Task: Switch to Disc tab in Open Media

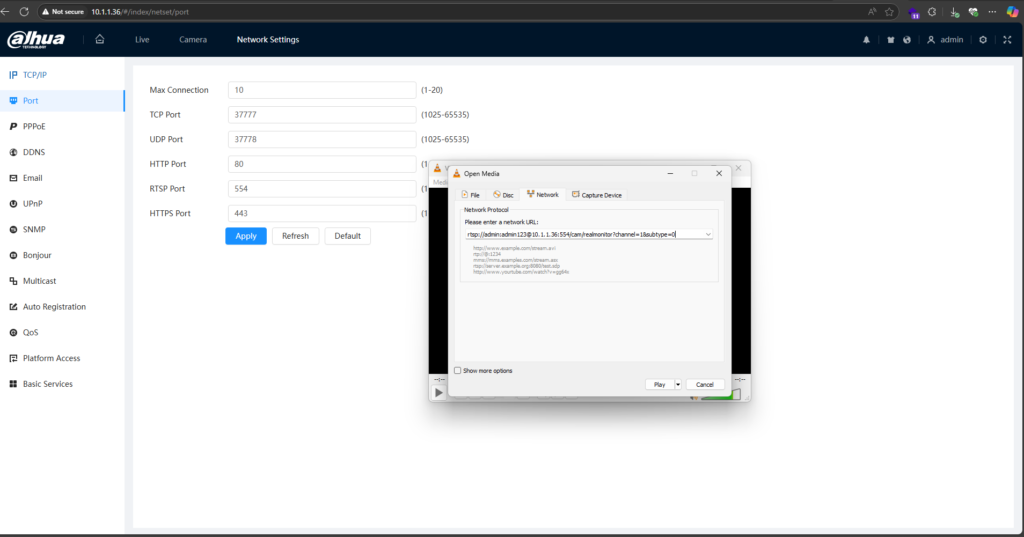Action: (x=504, y=195)
